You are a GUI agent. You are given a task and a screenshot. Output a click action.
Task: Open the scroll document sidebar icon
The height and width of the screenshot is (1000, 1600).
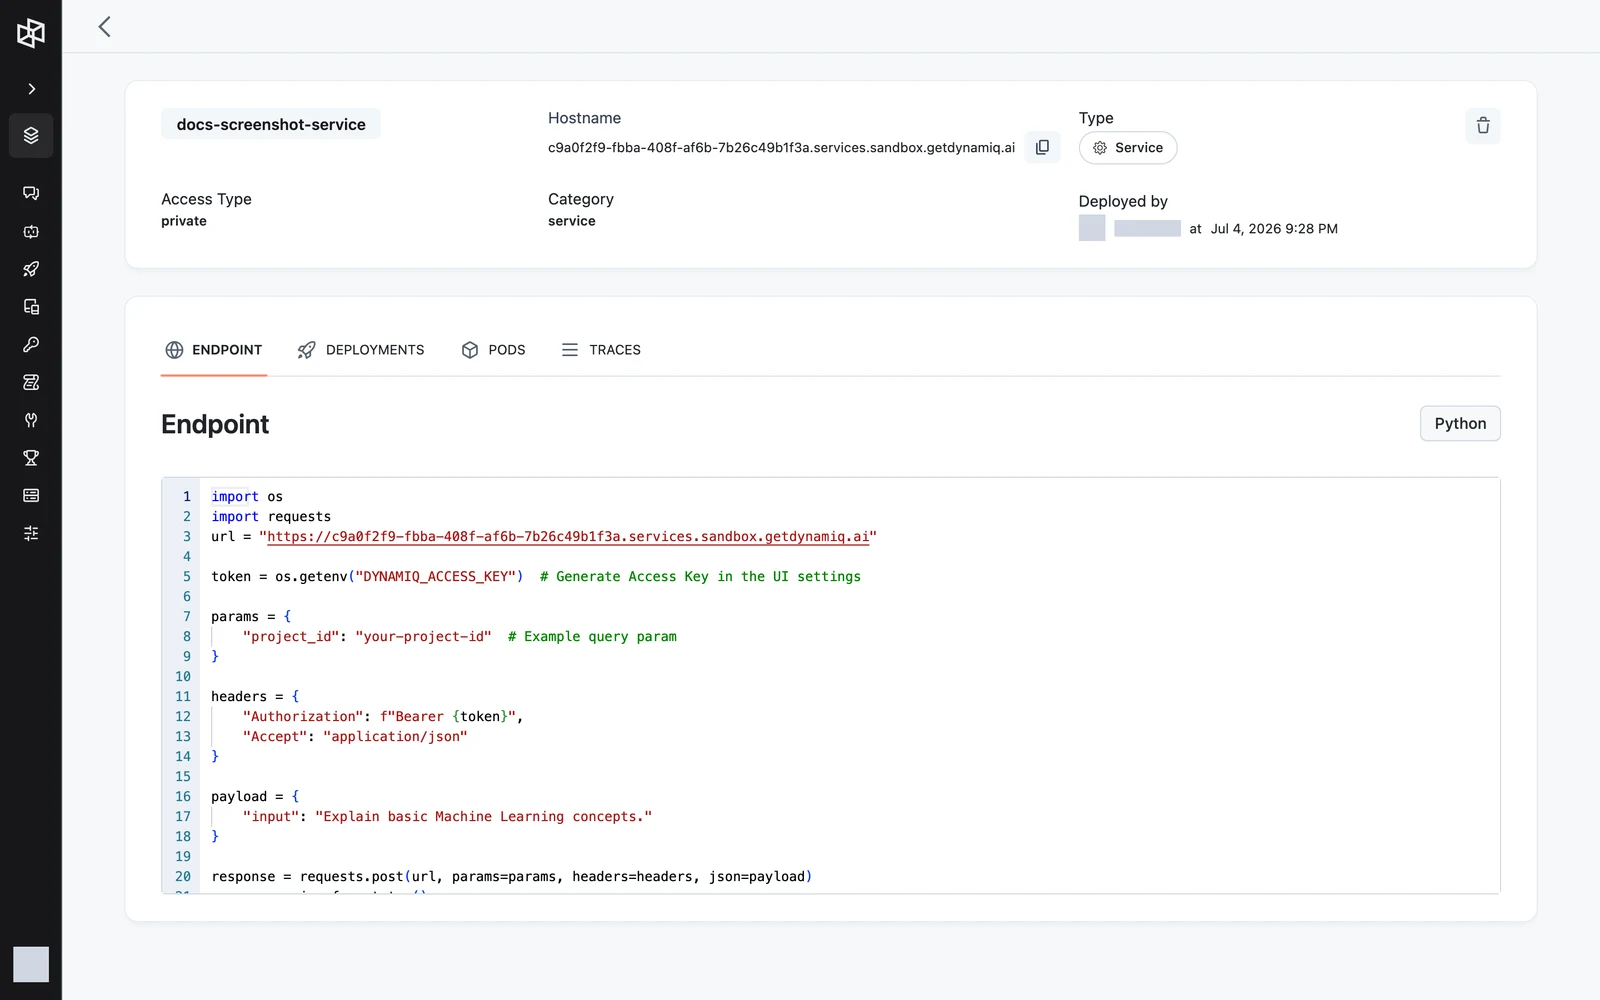click(31, 382)
